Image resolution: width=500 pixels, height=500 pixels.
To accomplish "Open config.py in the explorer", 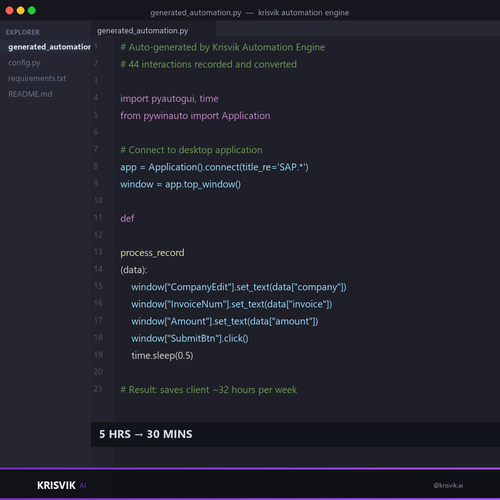I will click(x=24, y=63).
